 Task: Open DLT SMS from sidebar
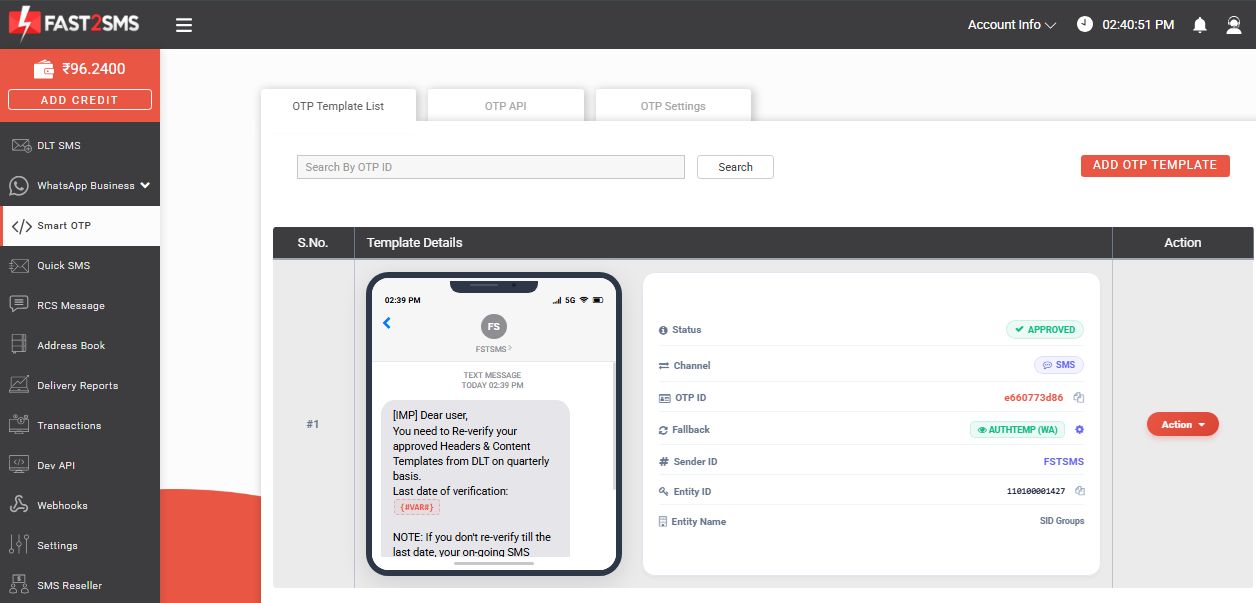tap(80, 146)
